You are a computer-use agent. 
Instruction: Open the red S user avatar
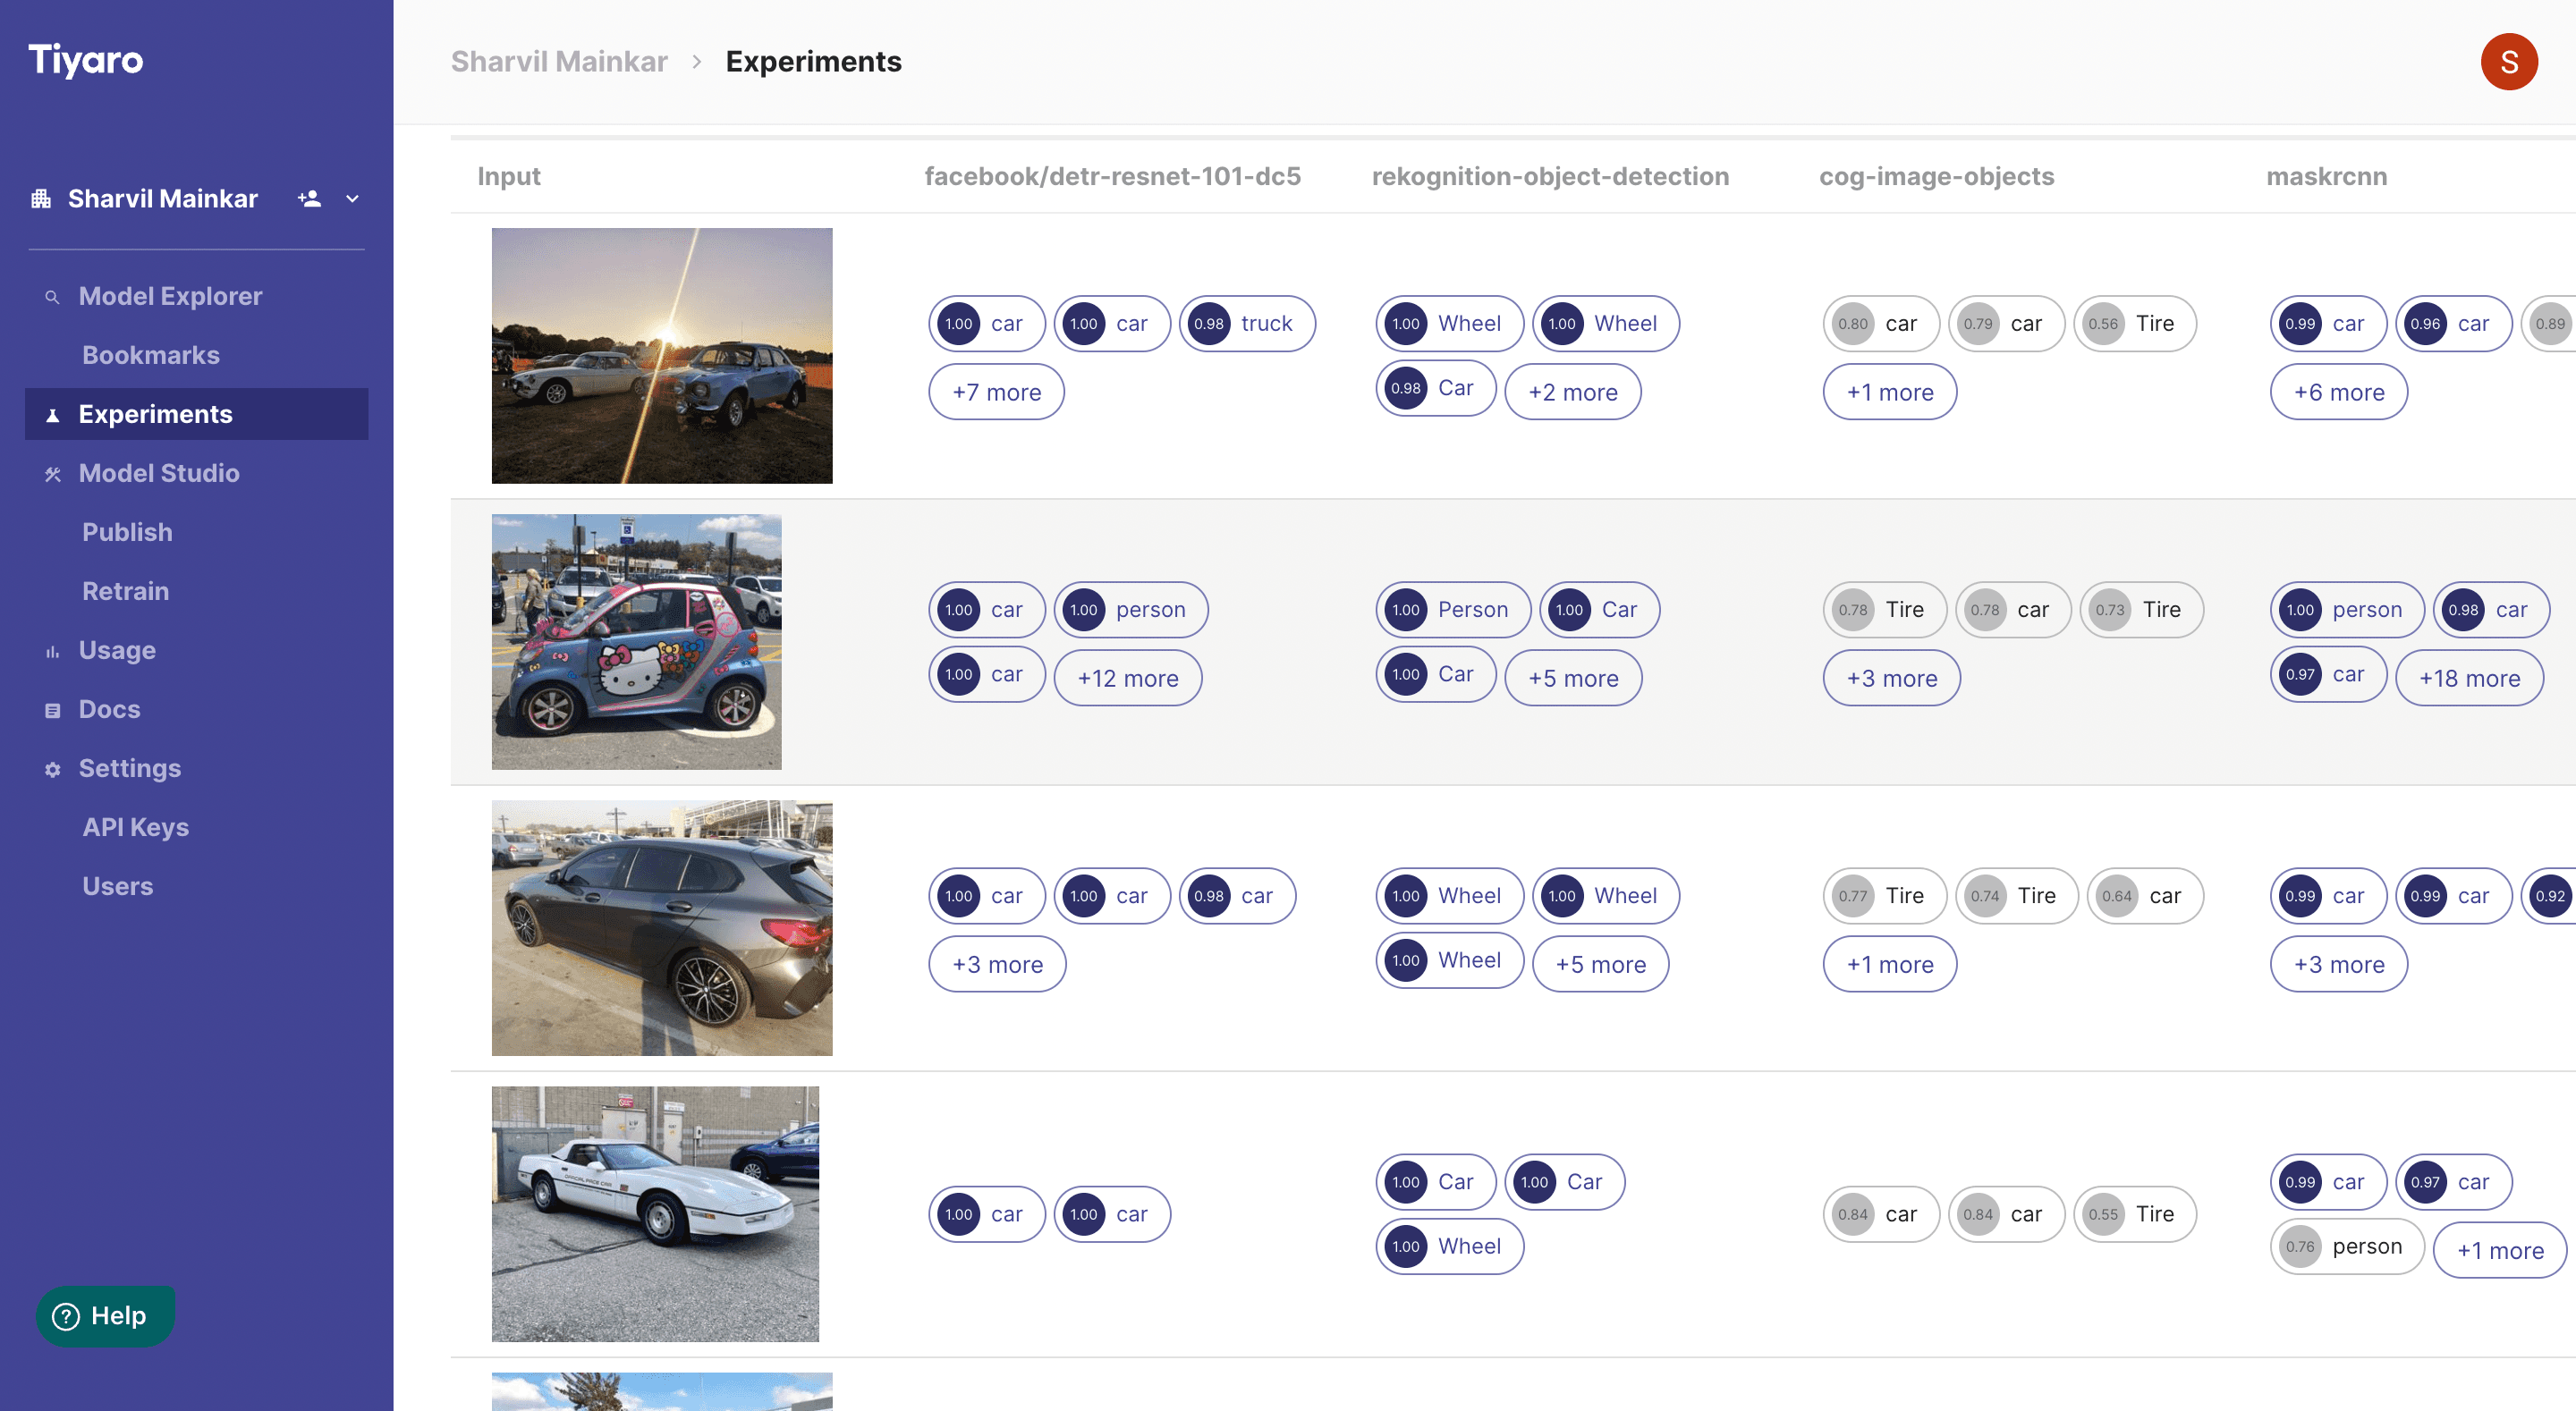(2508, 62)
